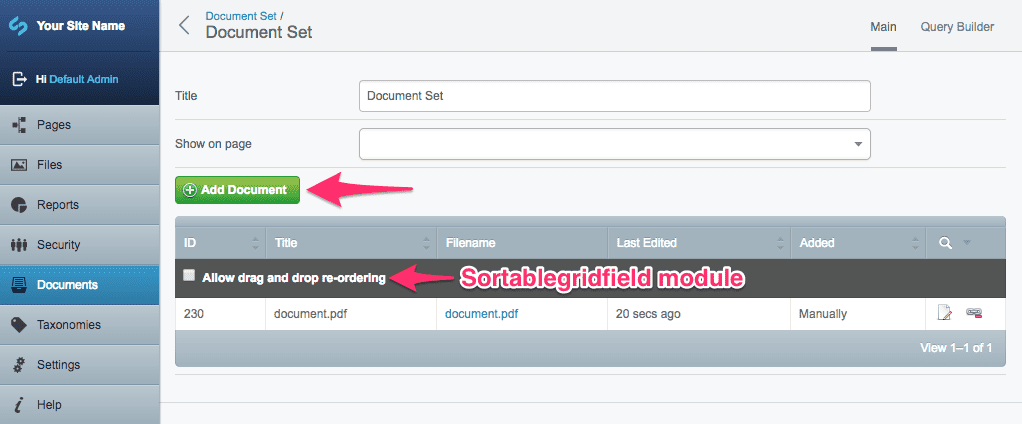The image size is (1022, 424).
Task: Click the logout icon beside Hi Default Admin
Action: [19, 79]
